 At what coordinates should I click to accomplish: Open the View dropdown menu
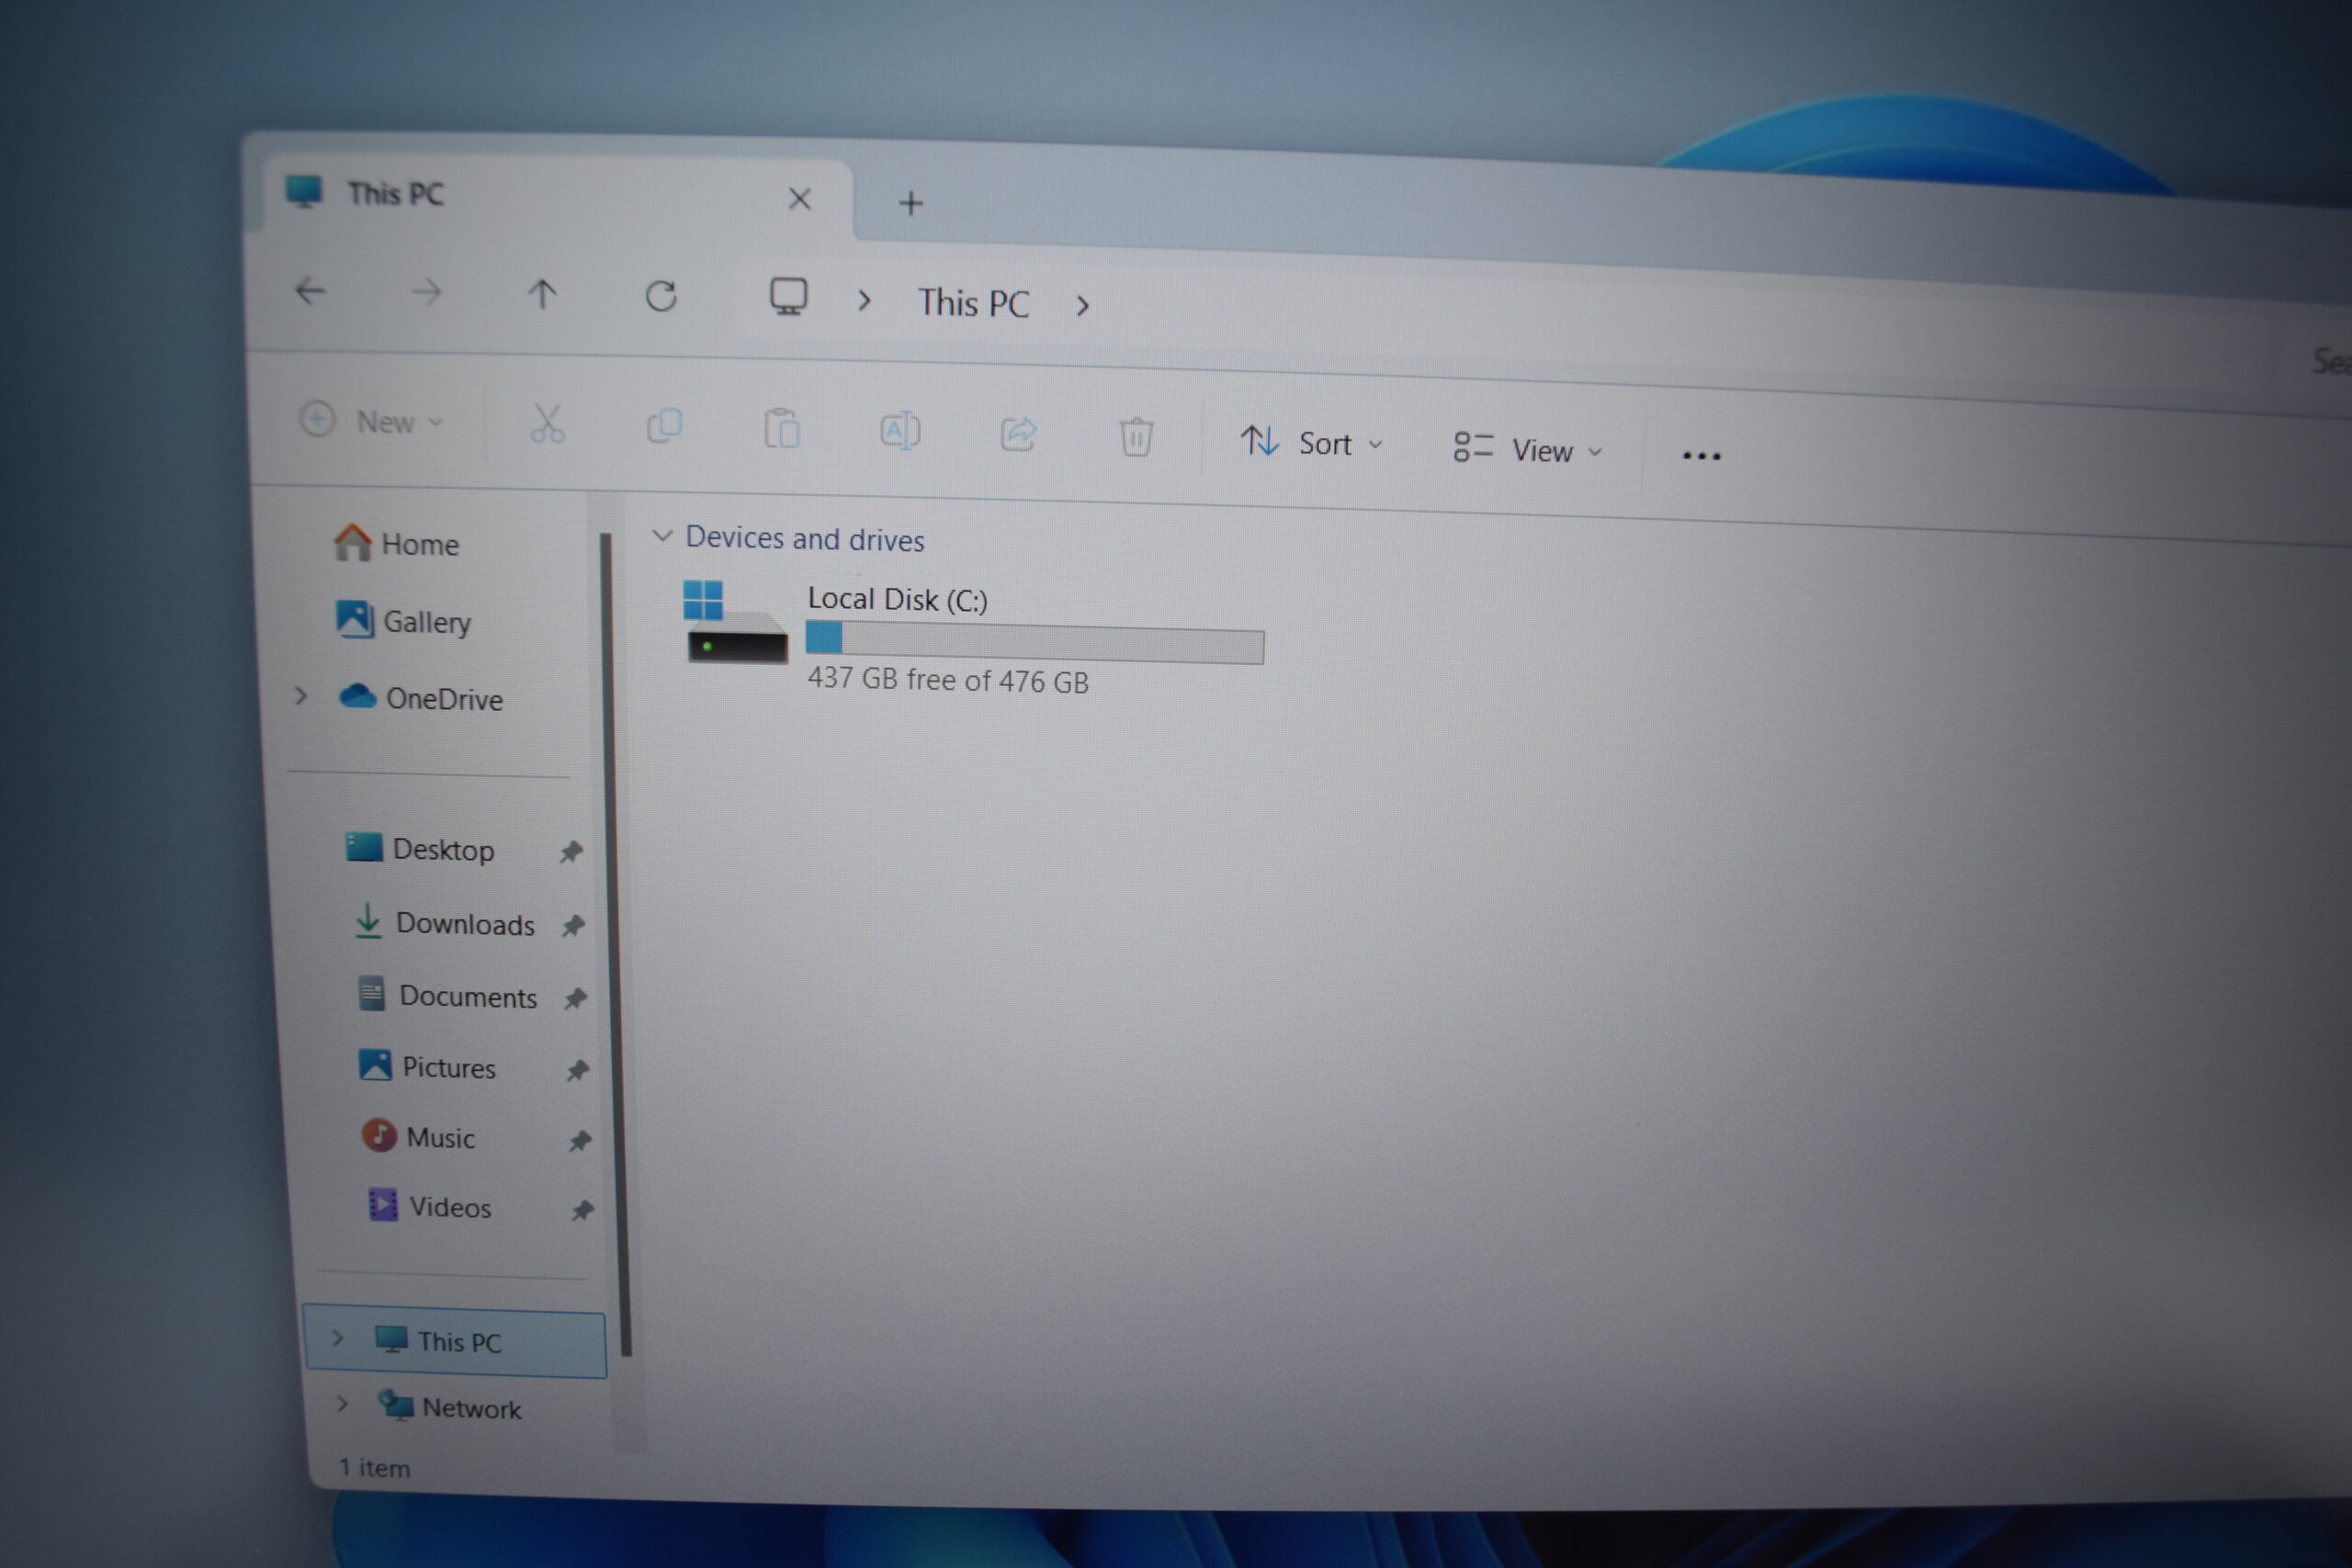(x=1527, y=449)
